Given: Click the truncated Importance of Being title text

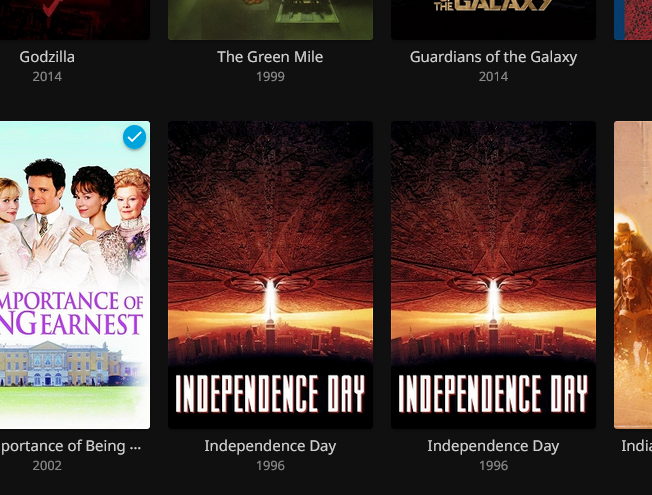Looking at the screenshot, I should 70,446.
